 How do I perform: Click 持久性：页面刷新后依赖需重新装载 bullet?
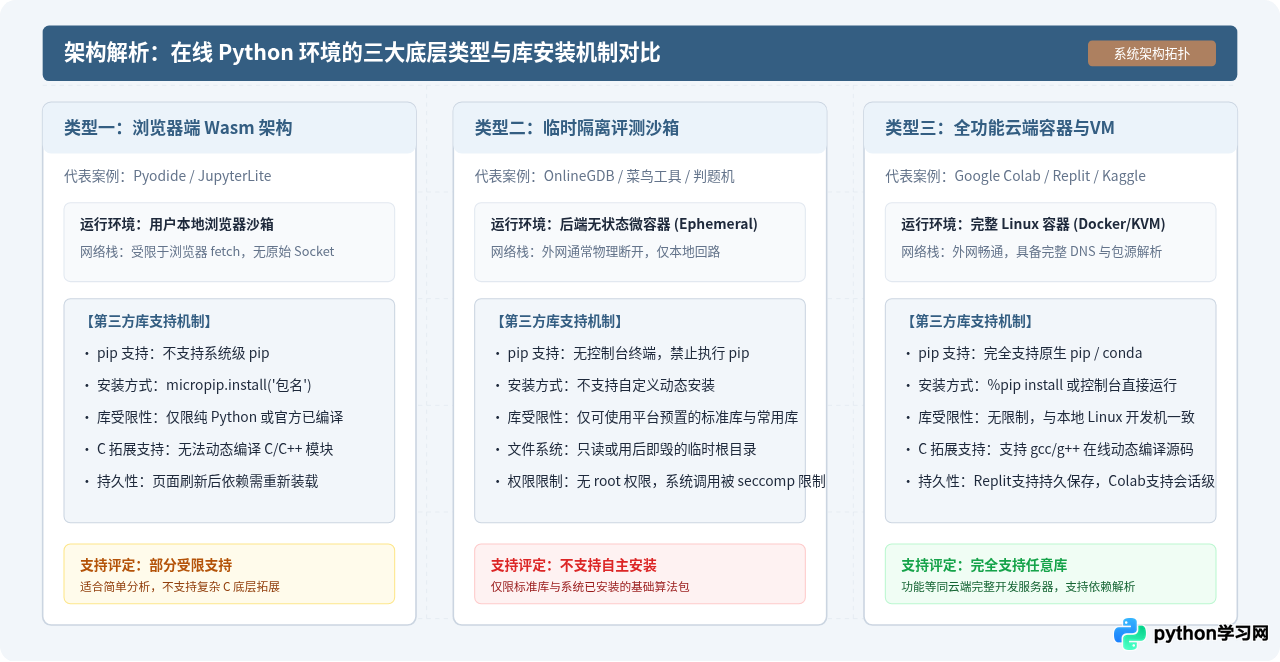(200, 481)
